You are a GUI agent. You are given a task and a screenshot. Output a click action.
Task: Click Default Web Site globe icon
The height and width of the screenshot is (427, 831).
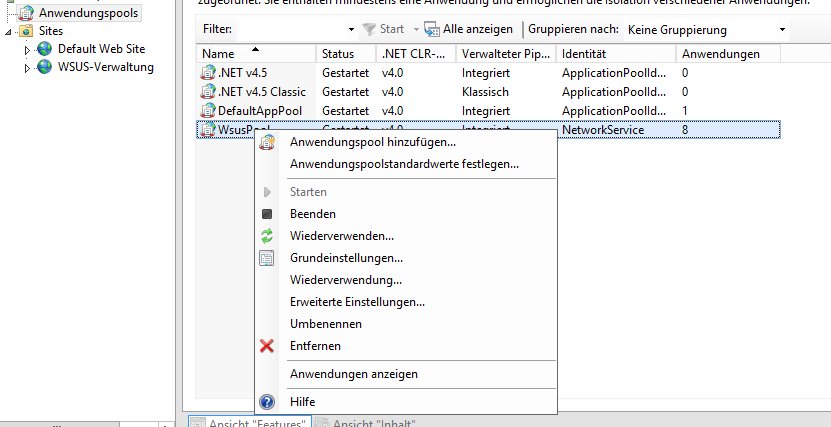coord(45,49)
